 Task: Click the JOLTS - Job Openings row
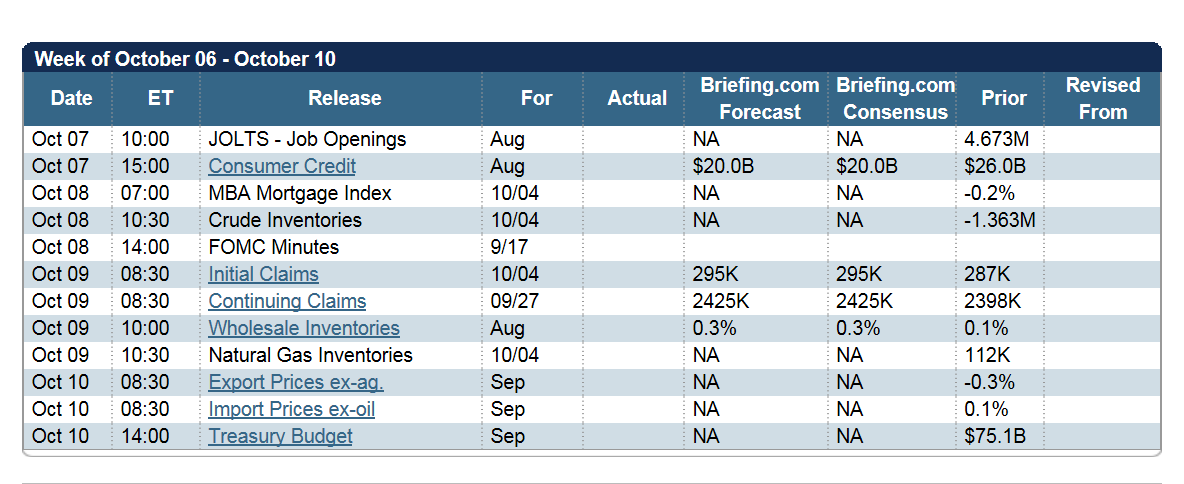tap(307, 139)
